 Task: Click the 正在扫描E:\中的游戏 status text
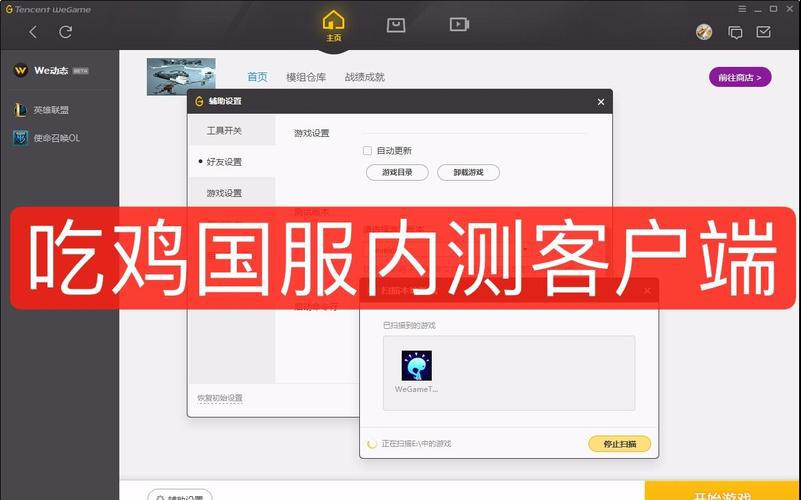[416, 444]
